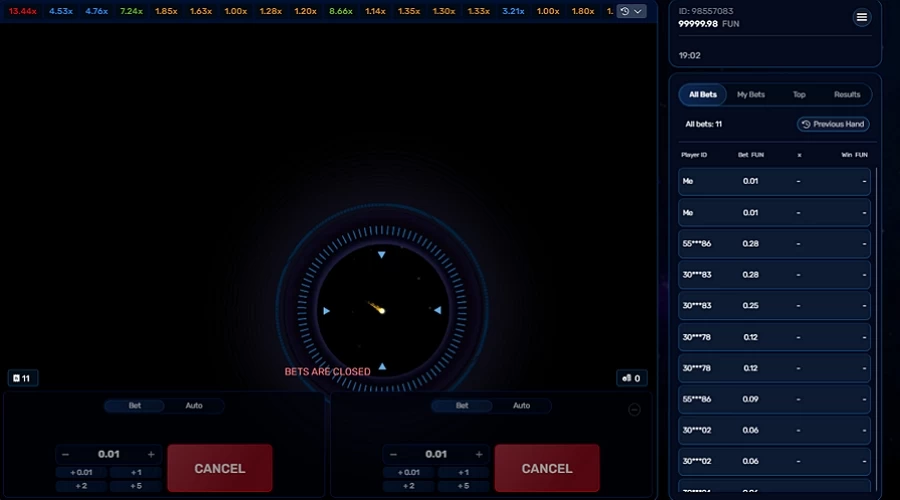Open the My Bets tab
900x500 pixels.
tap(750, 95)
